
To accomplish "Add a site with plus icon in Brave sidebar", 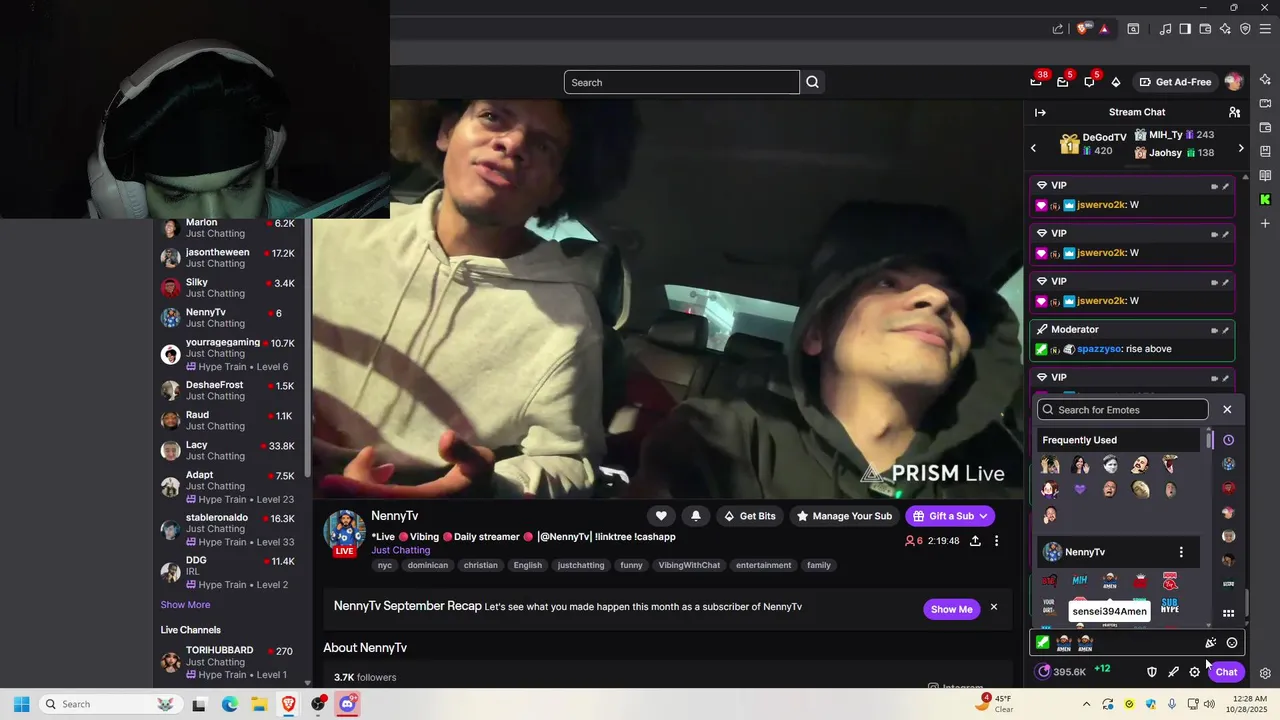I will coord(1265,223).
